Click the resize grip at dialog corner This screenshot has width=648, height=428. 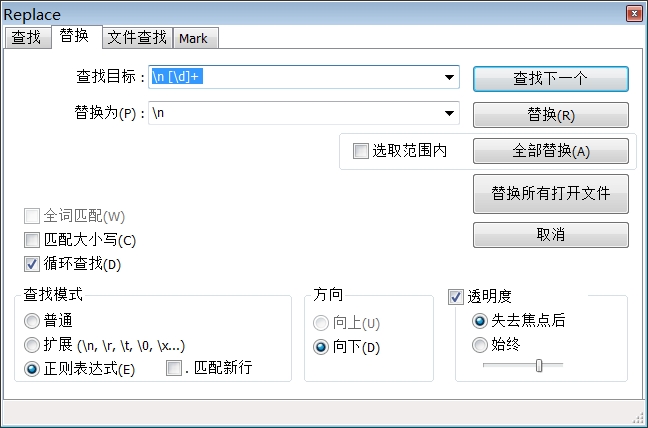click(x=638, y=417)
